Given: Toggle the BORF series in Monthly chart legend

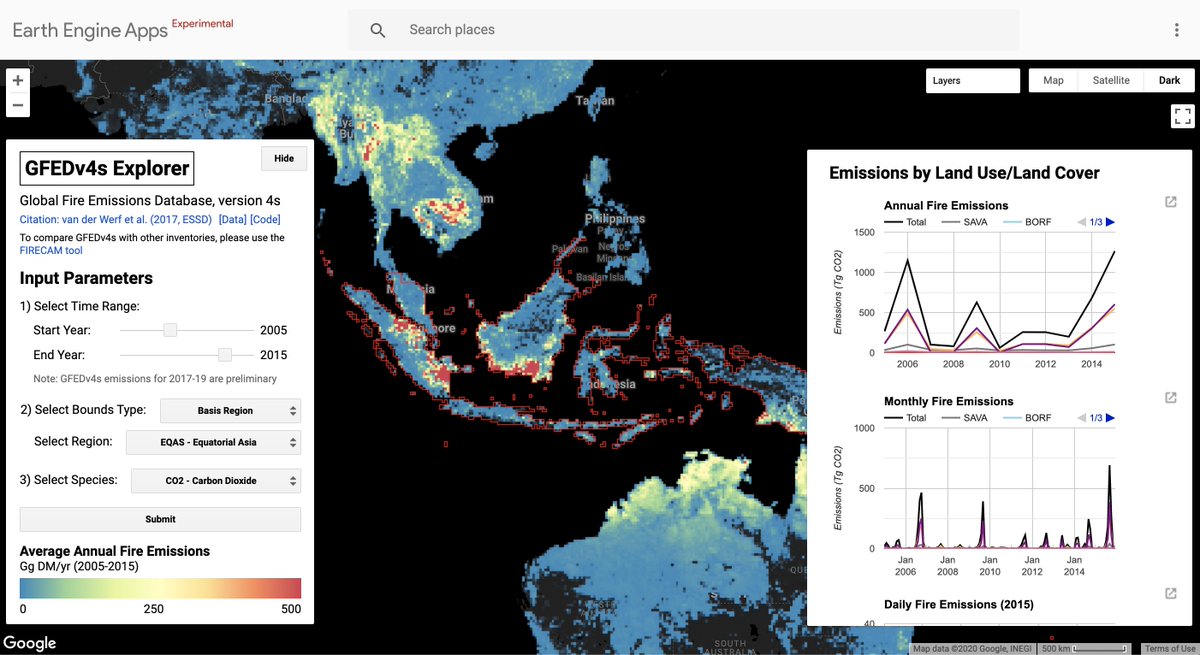Looking at the screenshot, I should click(x=1026, y=418).
